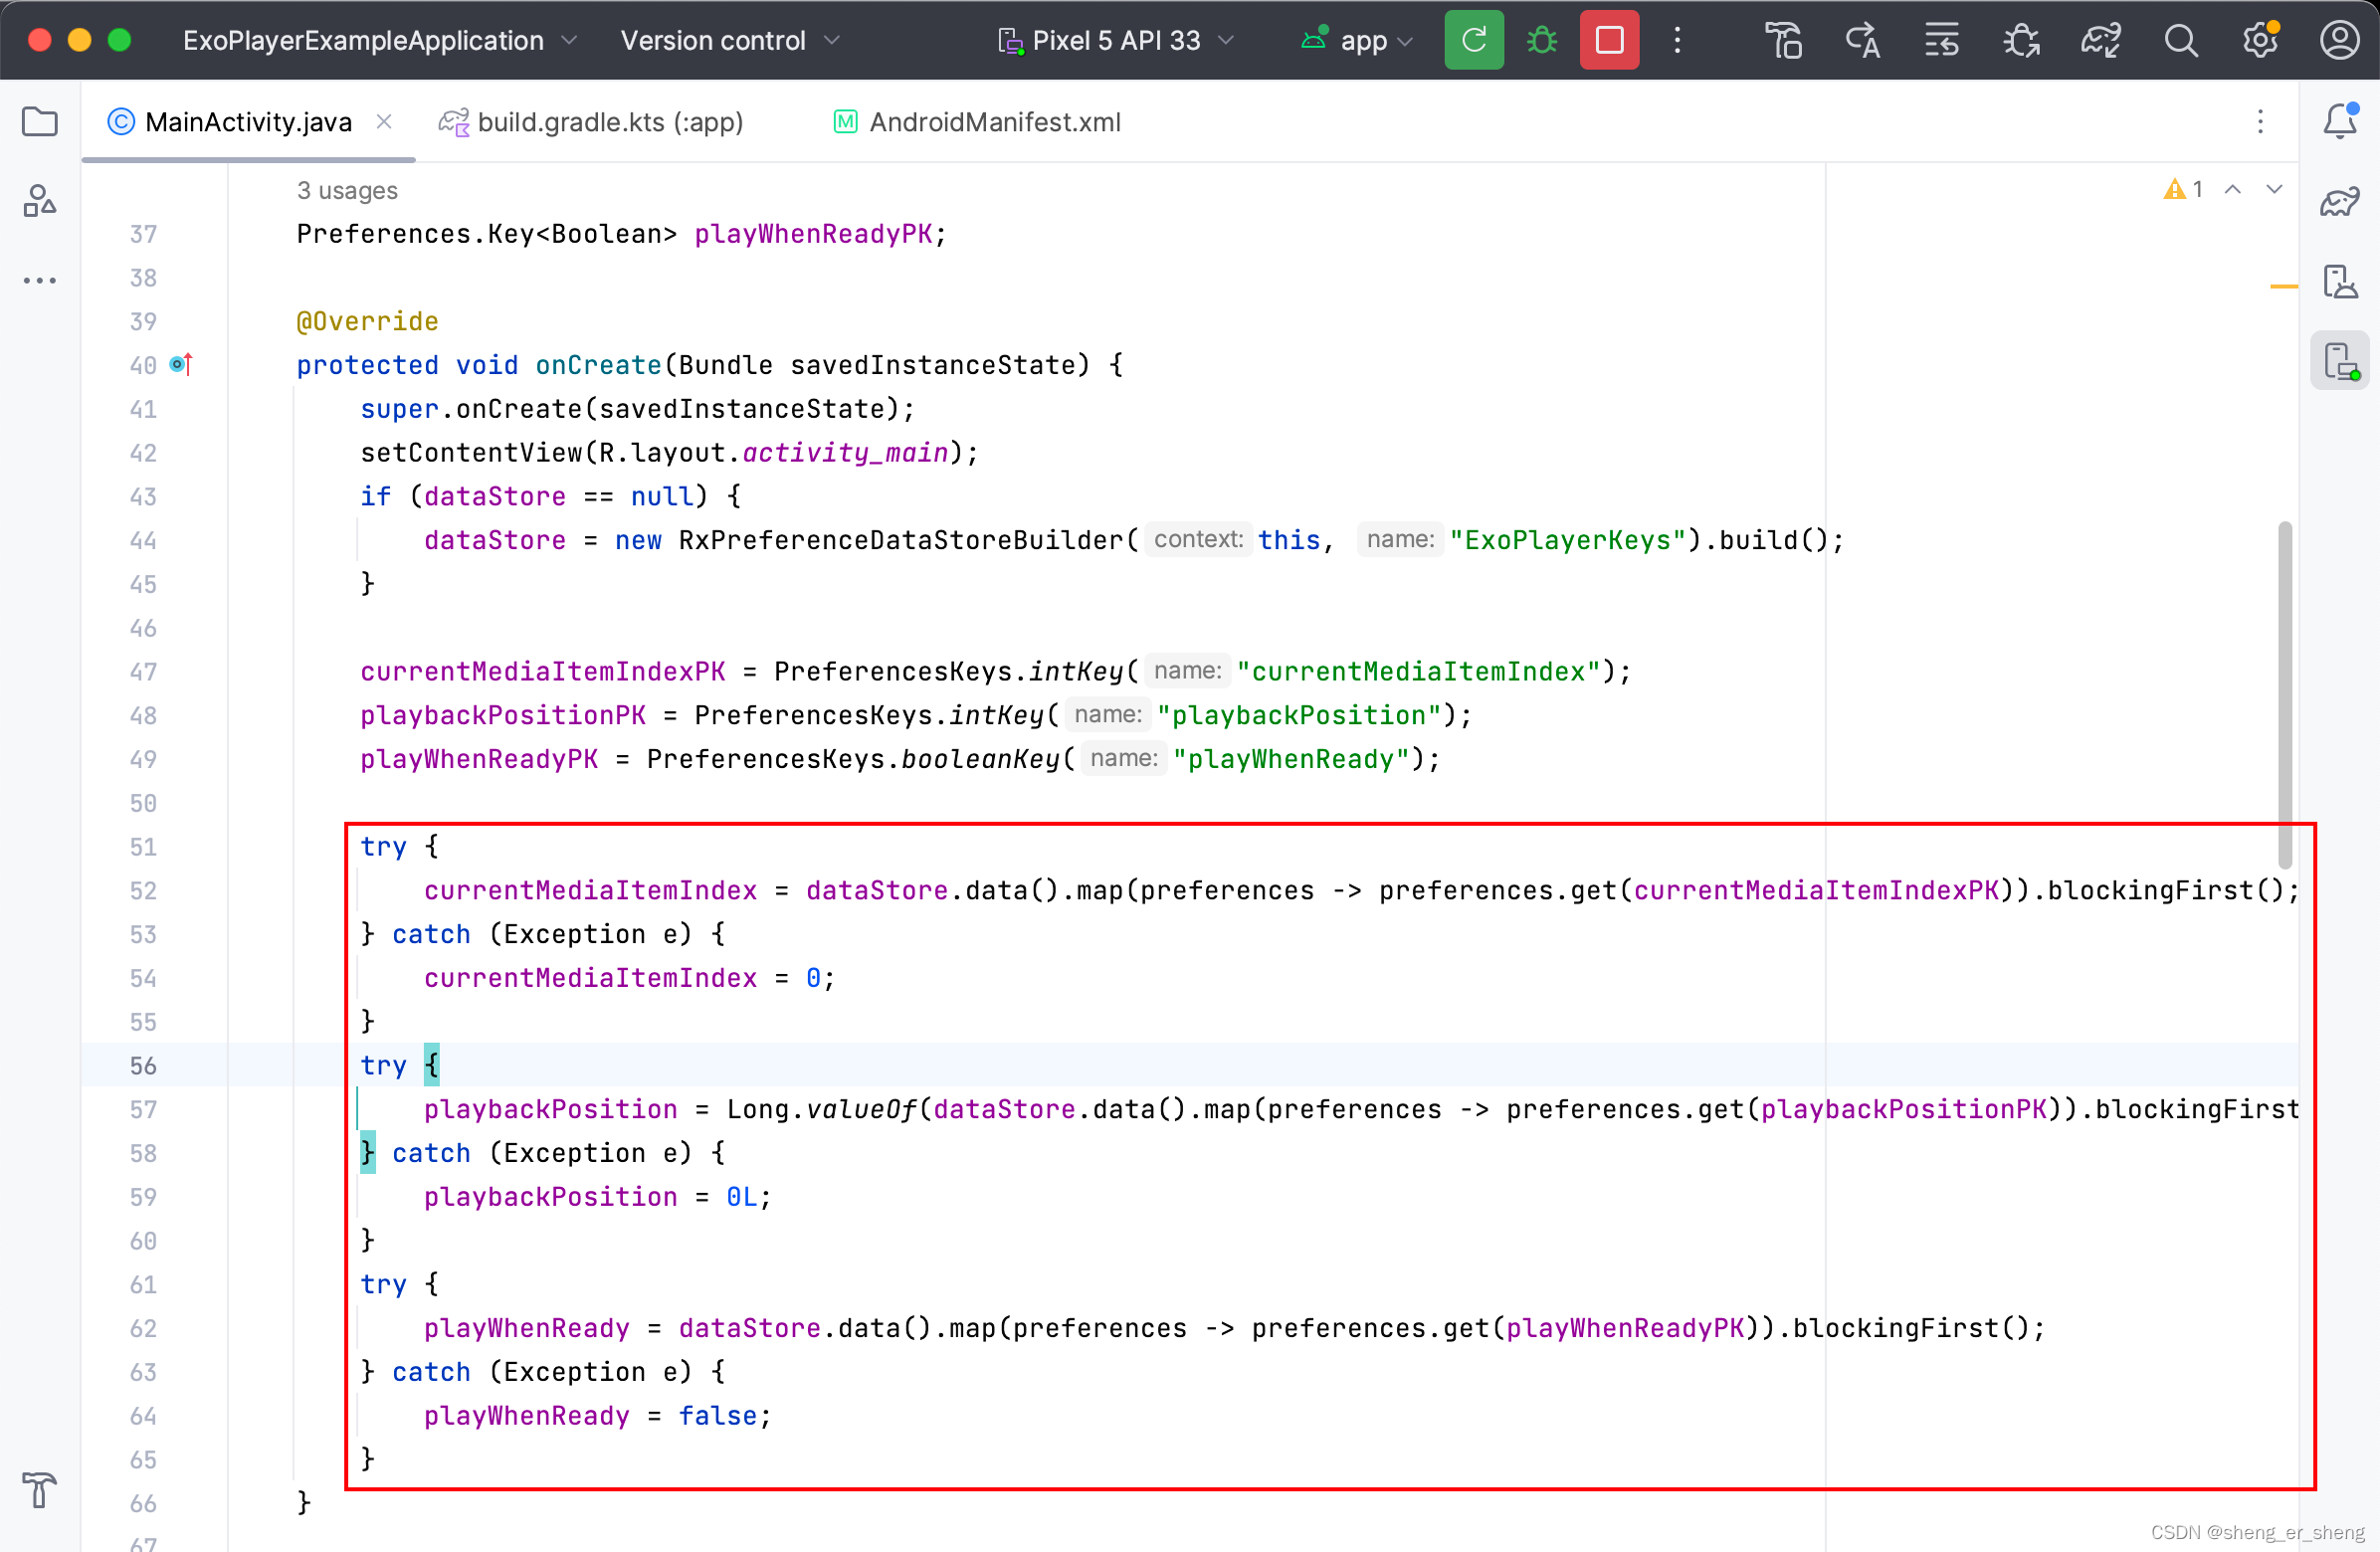This screenshot has height=1552, width=2380.
Task: Show more tool windows ellipsis
Action: click(x=40, y=281)
